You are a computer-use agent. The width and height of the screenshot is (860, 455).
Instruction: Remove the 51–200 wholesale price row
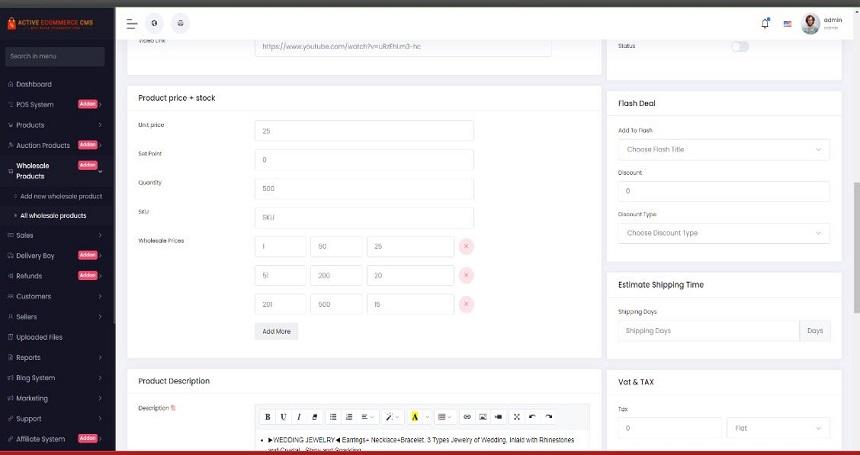[x=466, y=275]
